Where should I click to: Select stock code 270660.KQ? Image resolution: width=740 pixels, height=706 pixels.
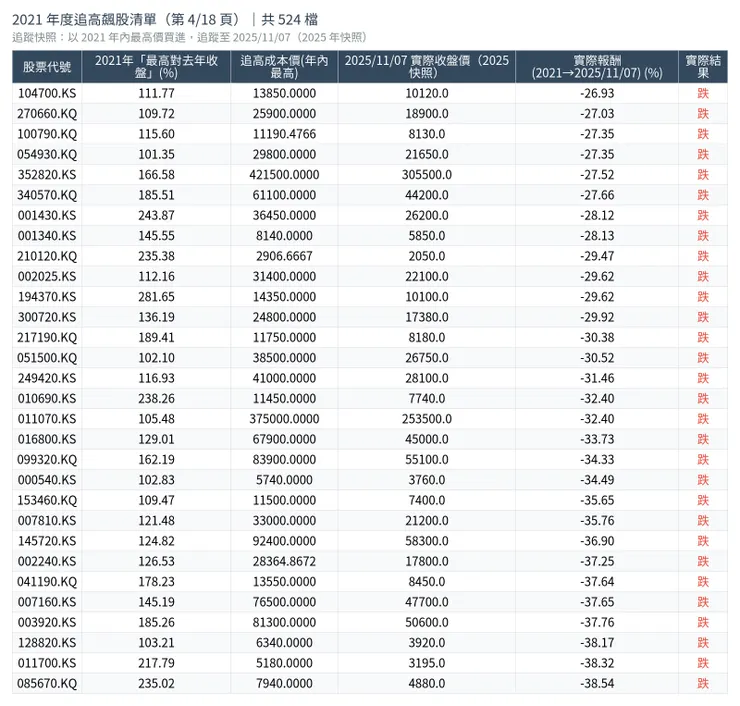47,114
